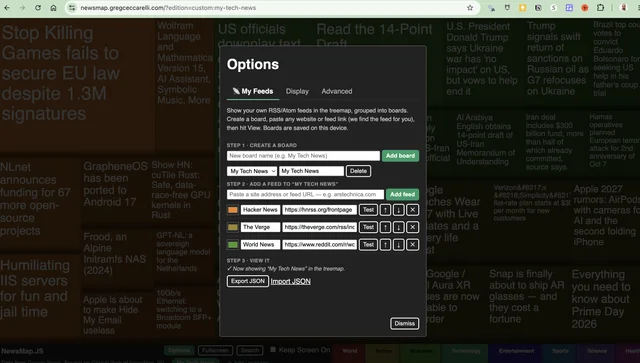The image size is (640, 363).
Task: Open 'Snap is finally about to ship' tile
Action: pyautogui.click(x=527, y=301)
